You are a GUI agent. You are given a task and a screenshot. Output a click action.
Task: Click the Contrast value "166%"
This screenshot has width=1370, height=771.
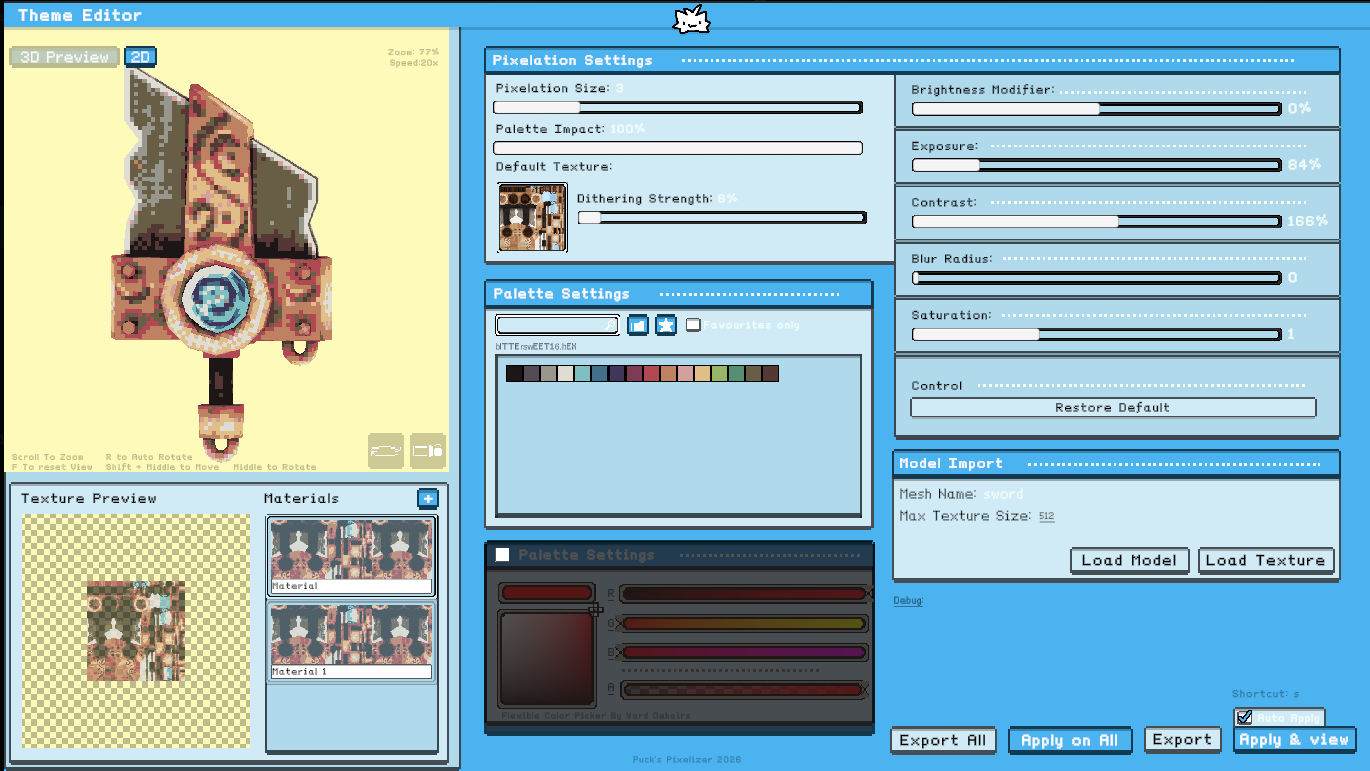click(x=1307, y=221)
